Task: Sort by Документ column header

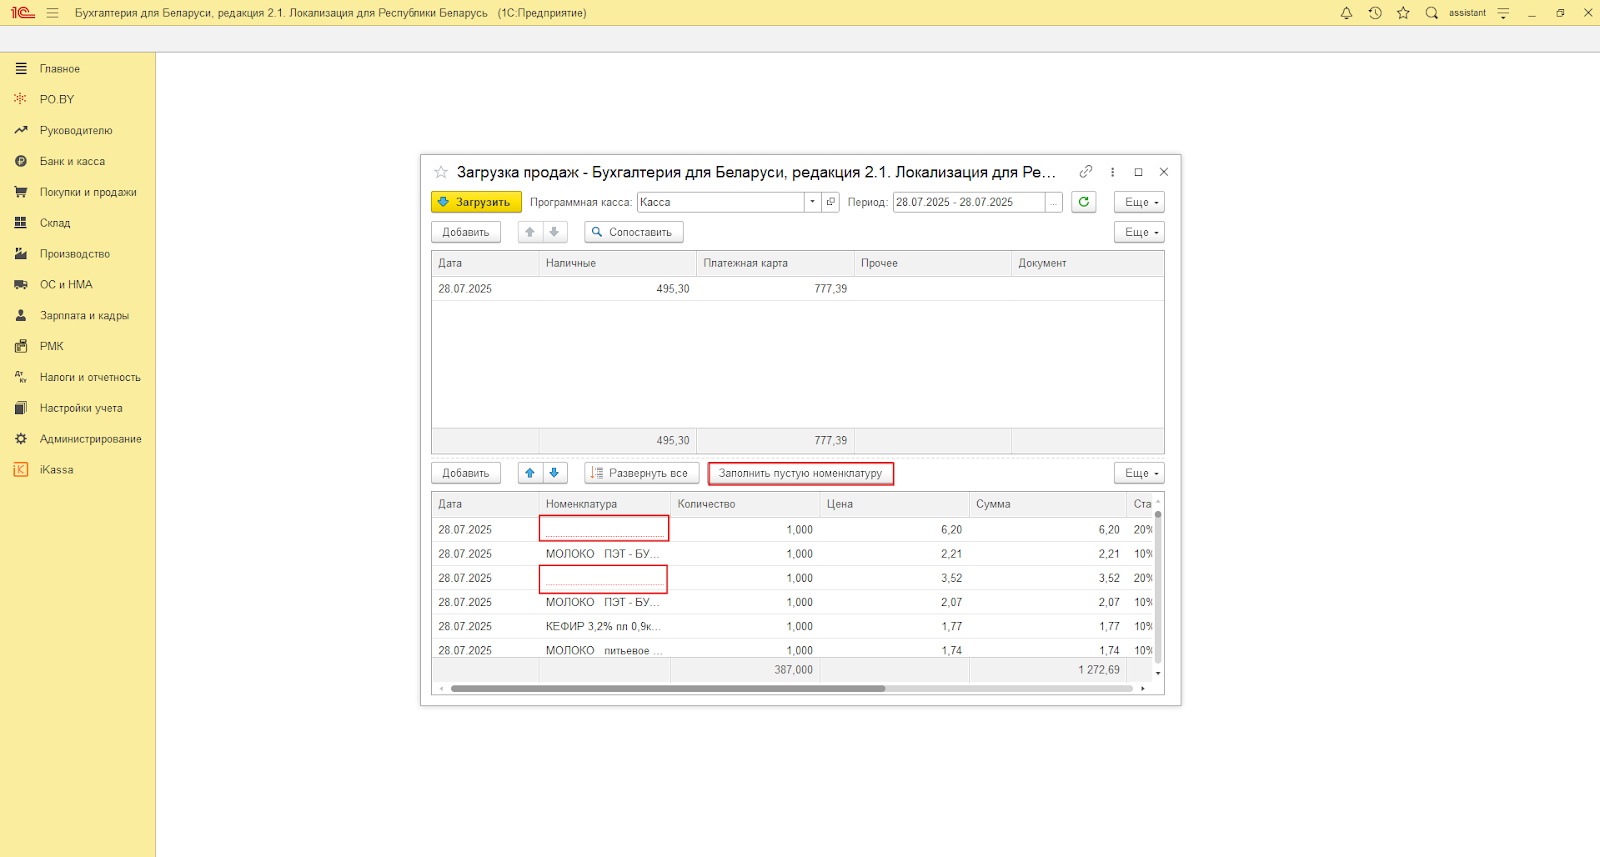Action: click(1088, 263)
